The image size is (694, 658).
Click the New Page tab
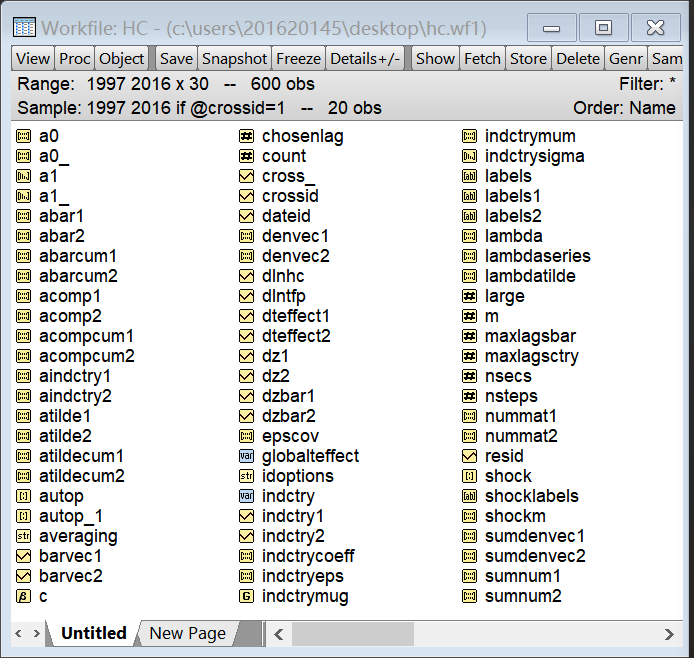(x=187, y=633)
